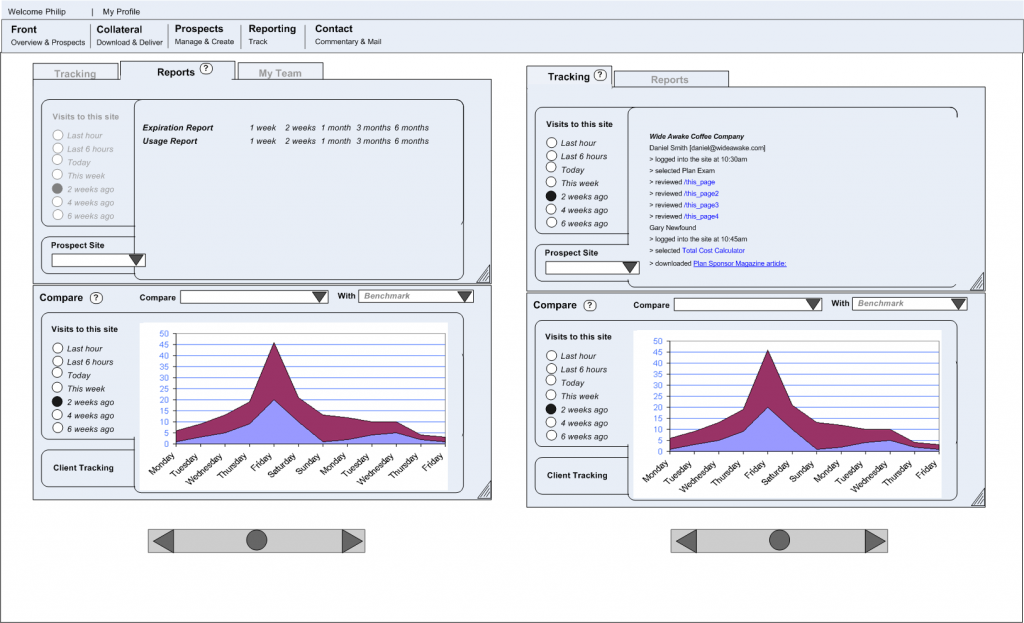Click help icon beside left Reports tab

pyautogui.click(x=206, y=69)
